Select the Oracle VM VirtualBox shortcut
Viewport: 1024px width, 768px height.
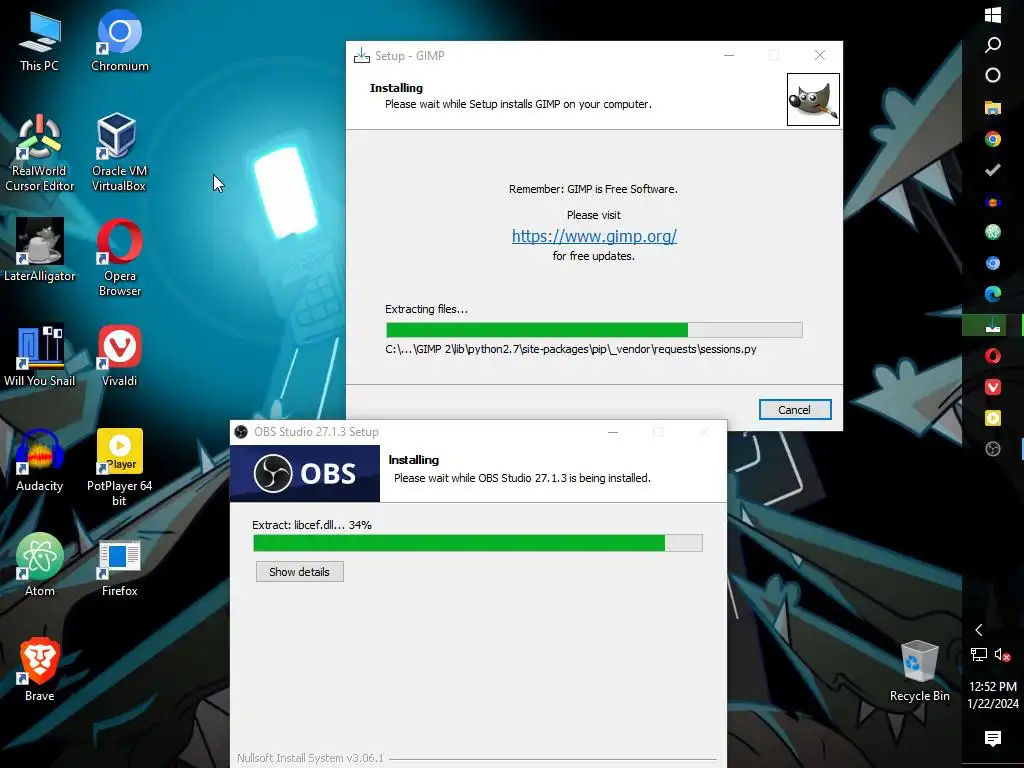tap(119, 153)
